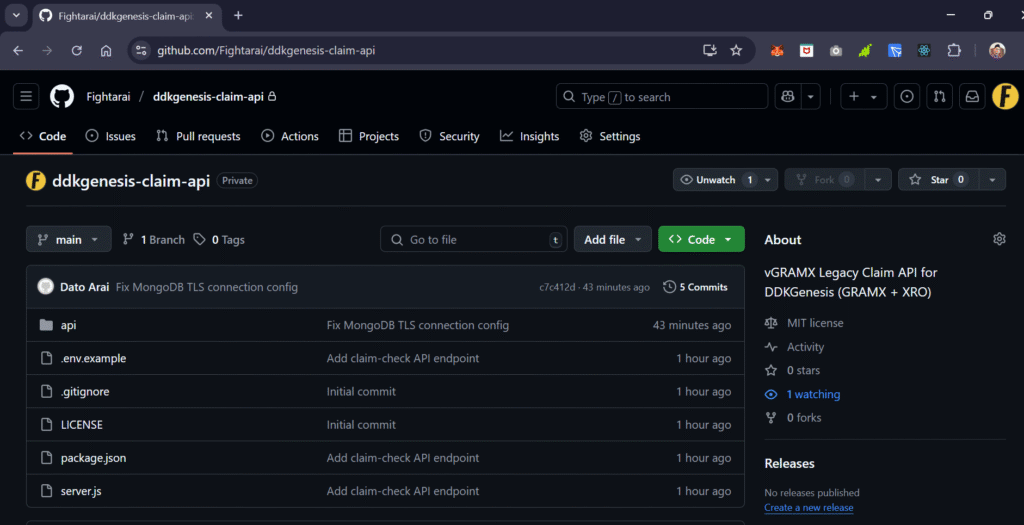Click the Fightarai owner breadcrumb link
Screen dimensions: 1024x525
[108, 97]
